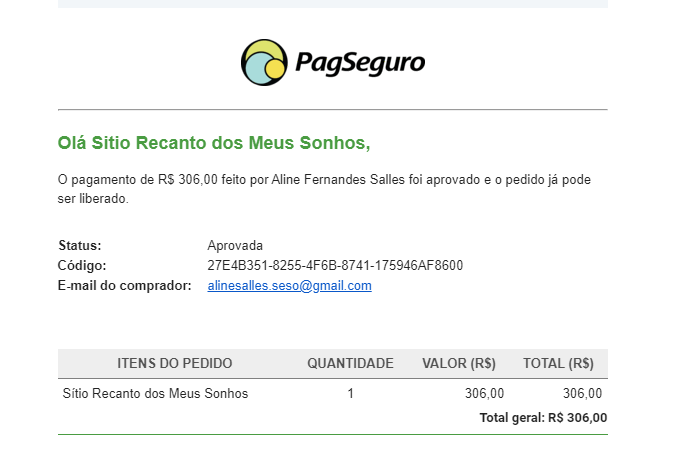Open the alinesalles.seso@gmail.com email link
Screen dimensions: 677x457
click(289, 286)
